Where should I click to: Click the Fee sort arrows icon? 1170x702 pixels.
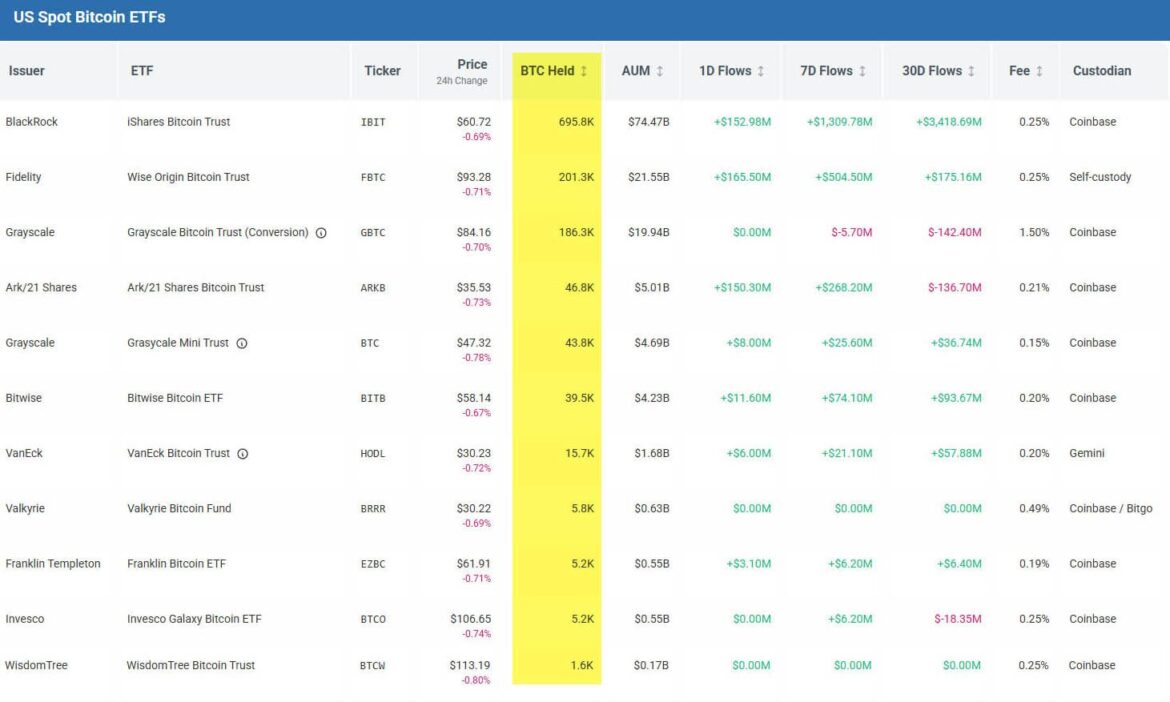pos(1039,71)
